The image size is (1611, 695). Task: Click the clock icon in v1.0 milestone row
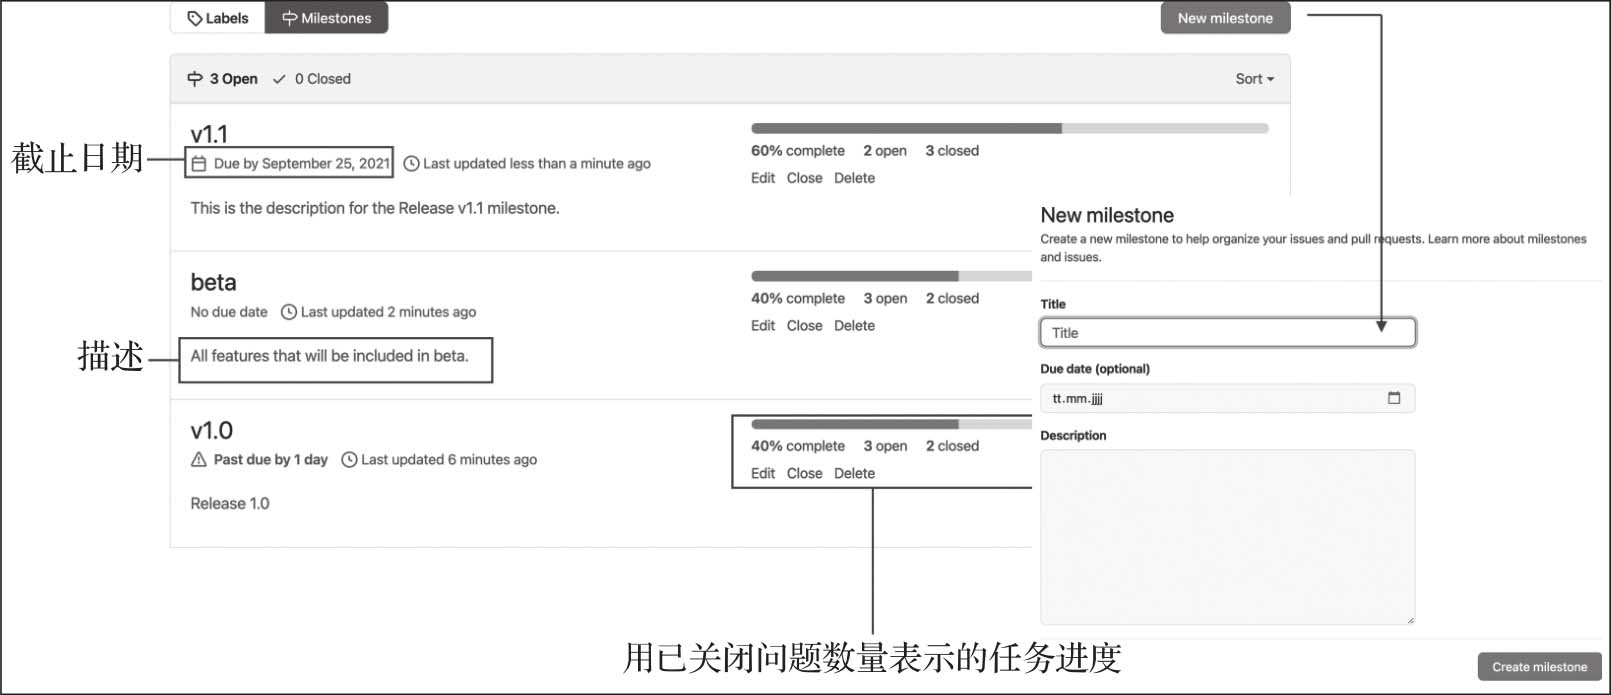[x=349, y=460]
